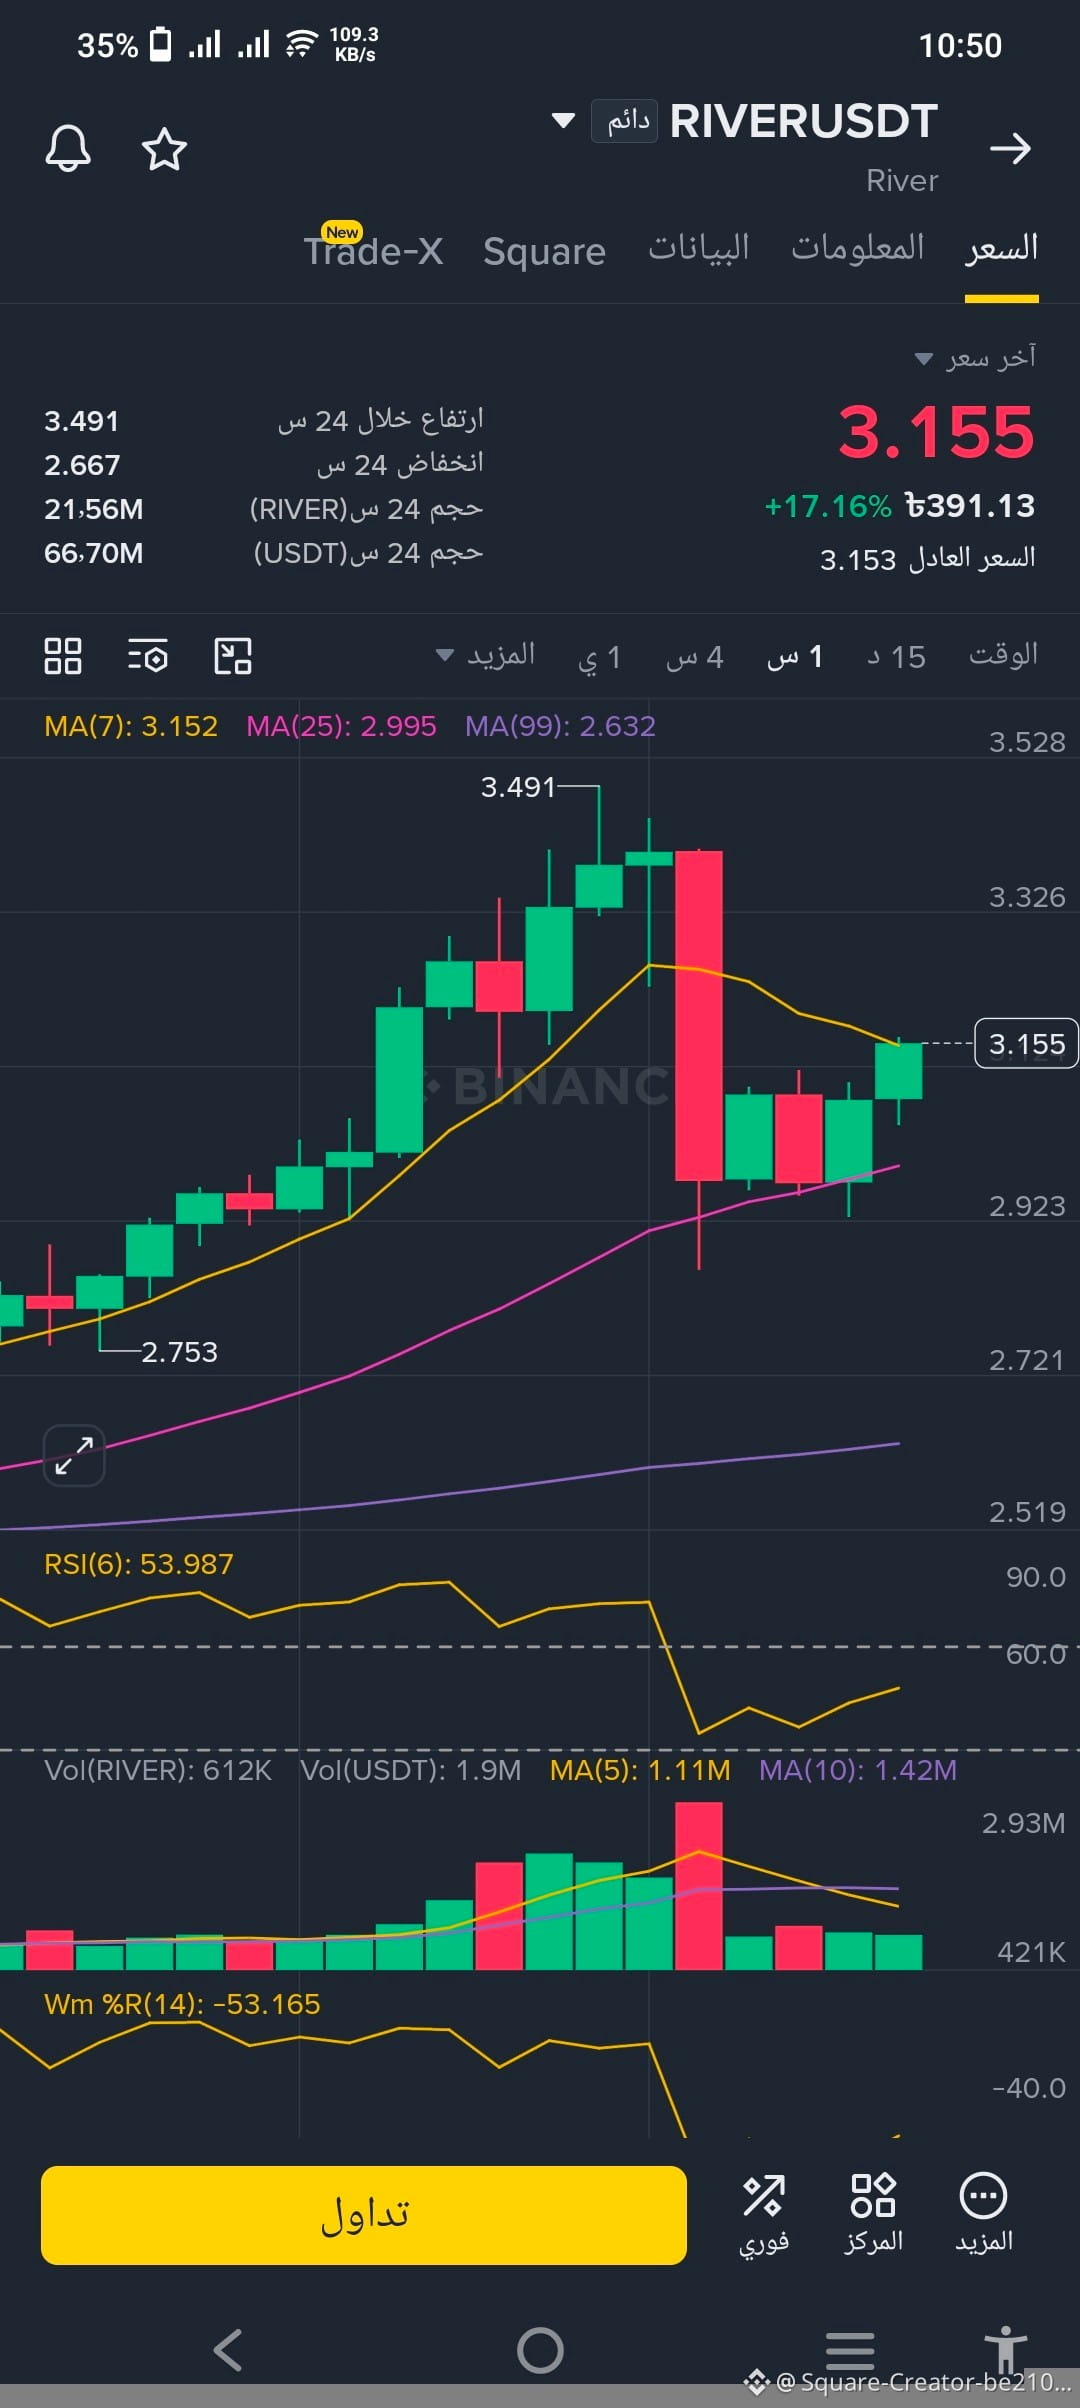Tap the RSI(6): 53.987 label
The image size is (1080, 2408).
pos(139,1564)
